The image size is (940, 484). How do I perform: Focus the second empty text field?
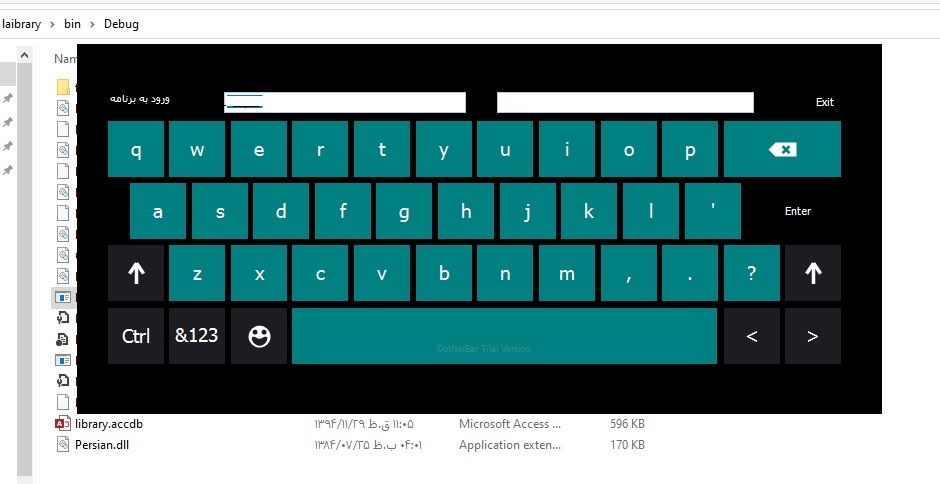pyautogui.click(x=625, y=103)
